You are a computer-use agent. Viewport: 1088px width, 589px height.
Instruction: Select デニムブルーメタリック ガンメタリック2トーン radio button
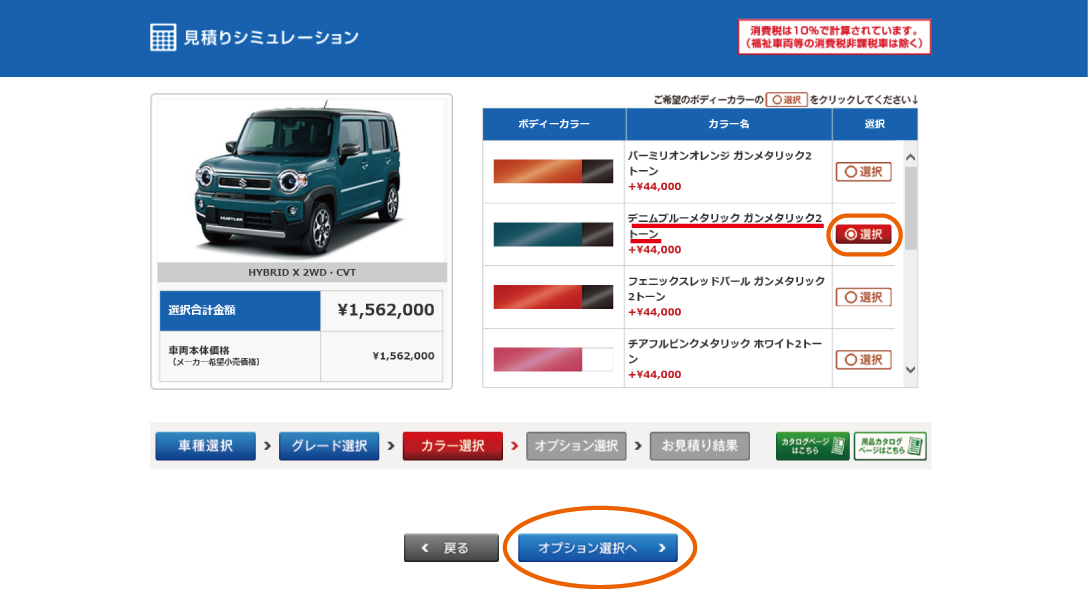(x=864, y=234)
